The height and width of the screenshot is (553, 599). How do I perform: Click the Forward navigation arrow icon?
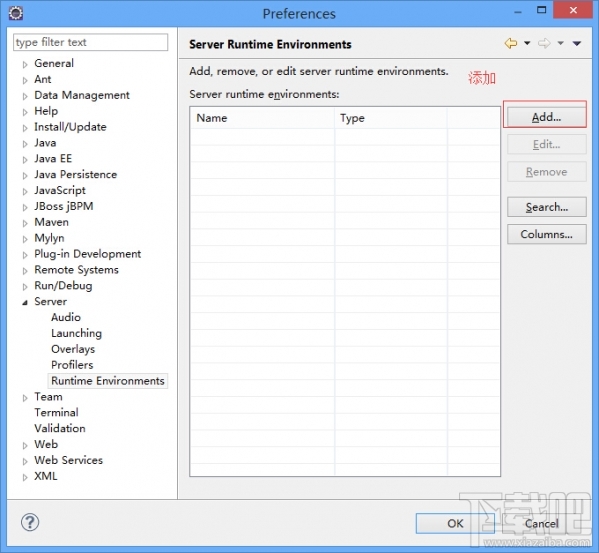pos(544,44)
